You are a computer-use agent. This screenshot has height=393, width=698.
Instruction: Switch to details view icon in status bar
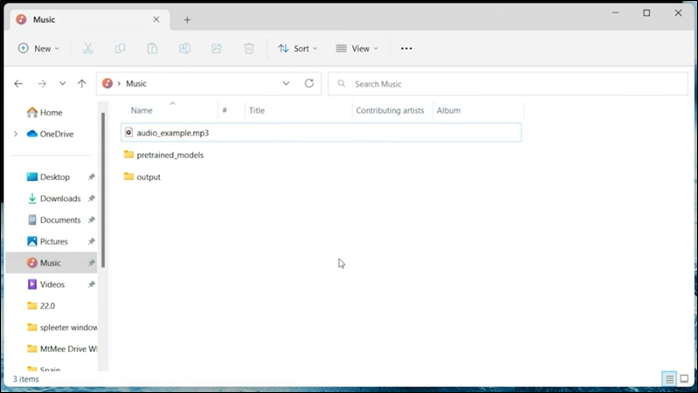point(669,379)
